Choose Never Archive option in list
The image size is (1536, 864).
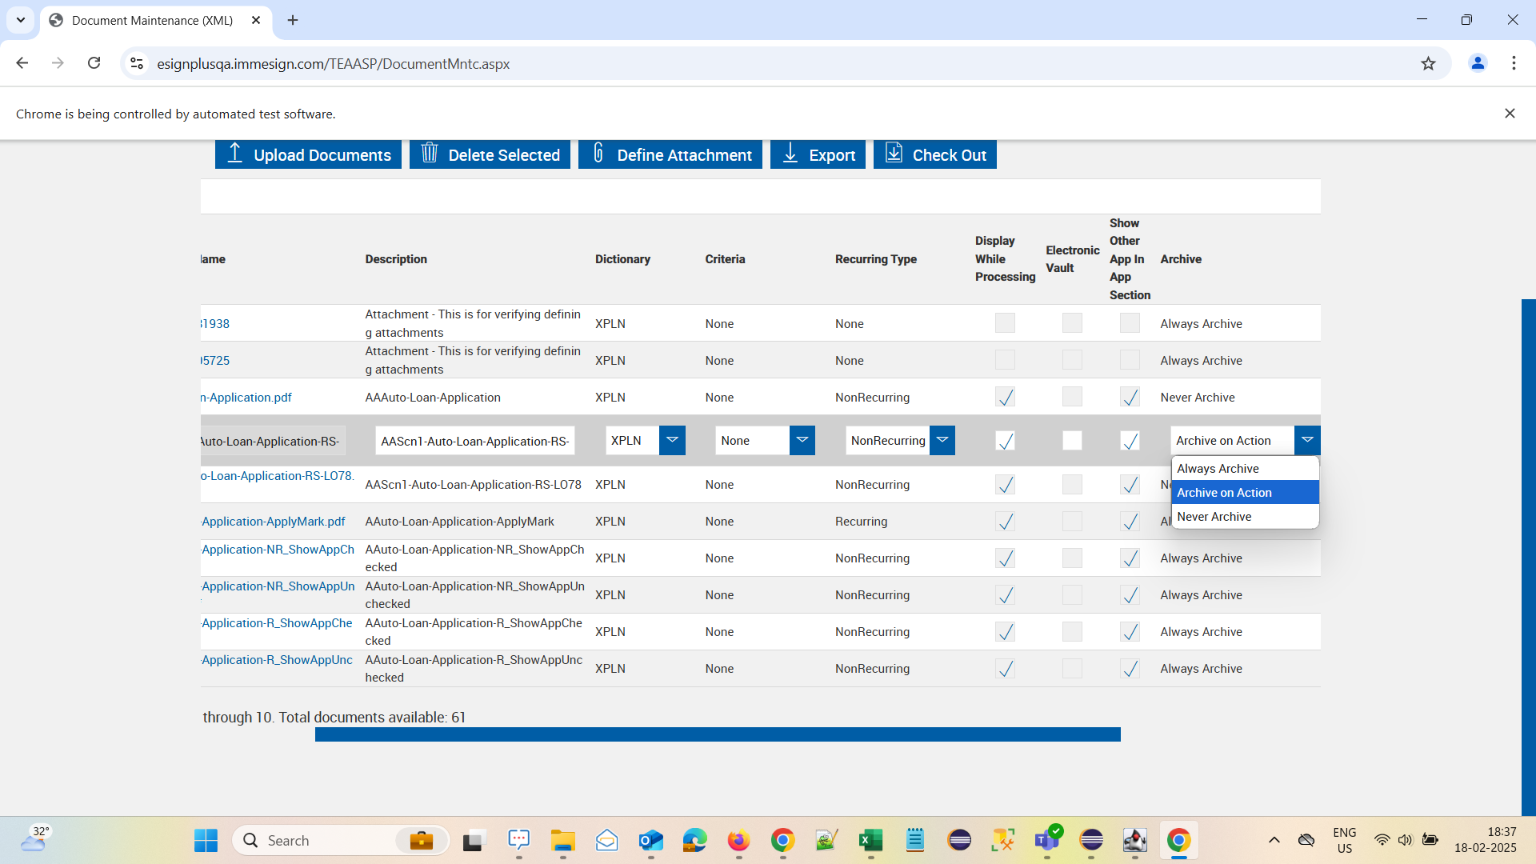pos(1214,517)
